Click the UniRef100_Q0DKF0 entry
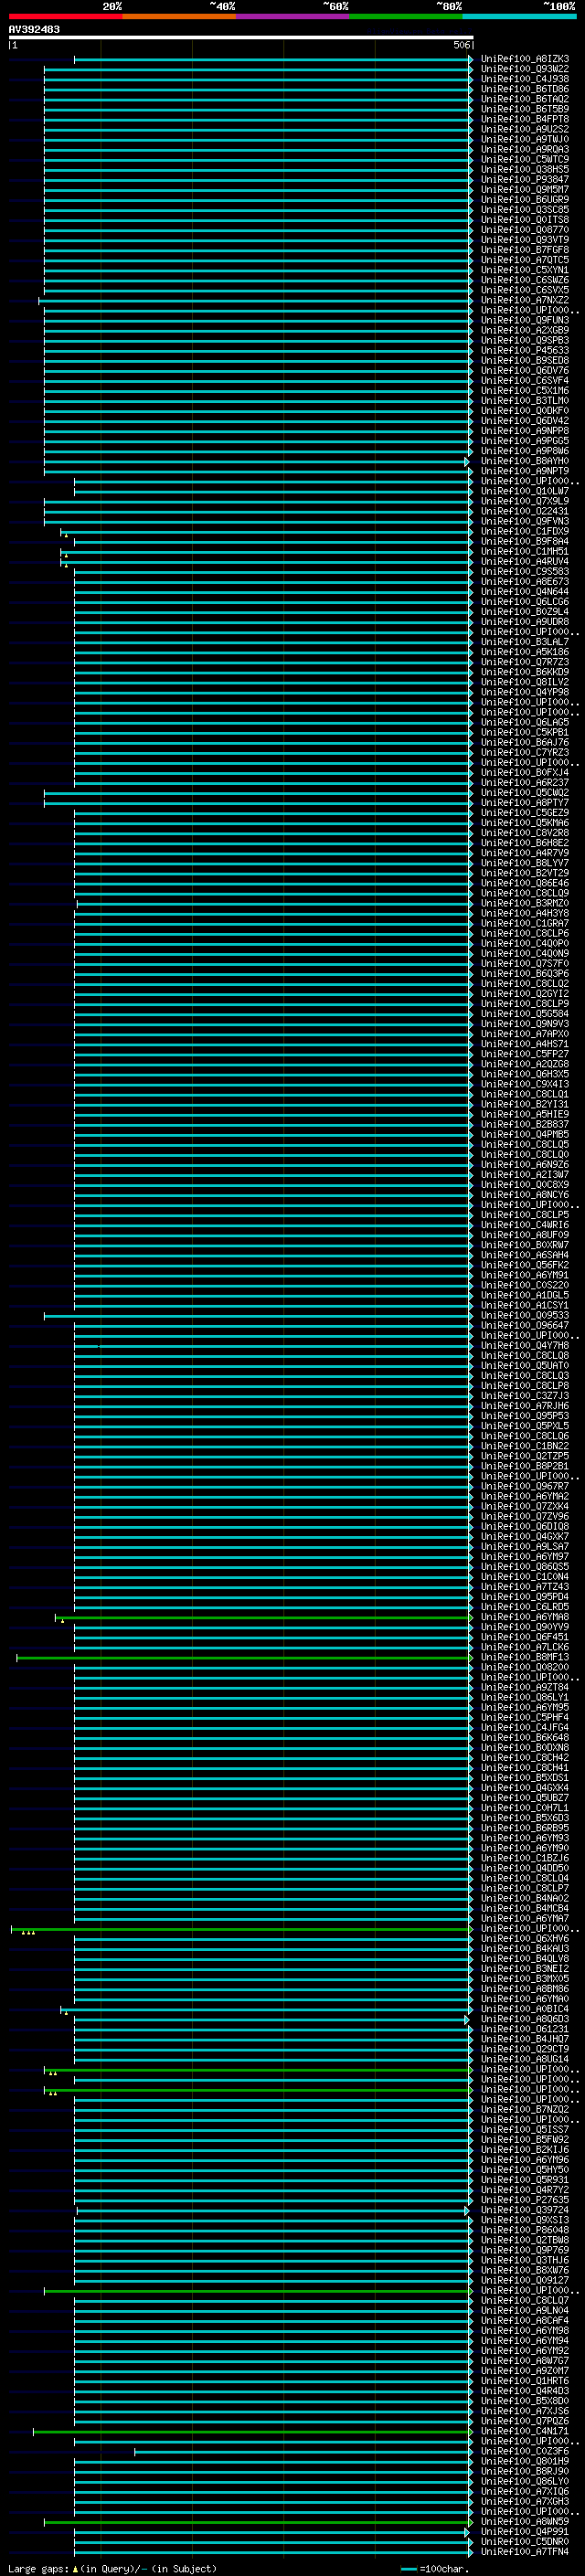This screenshot has height=2576, width=585. [525, 410]
